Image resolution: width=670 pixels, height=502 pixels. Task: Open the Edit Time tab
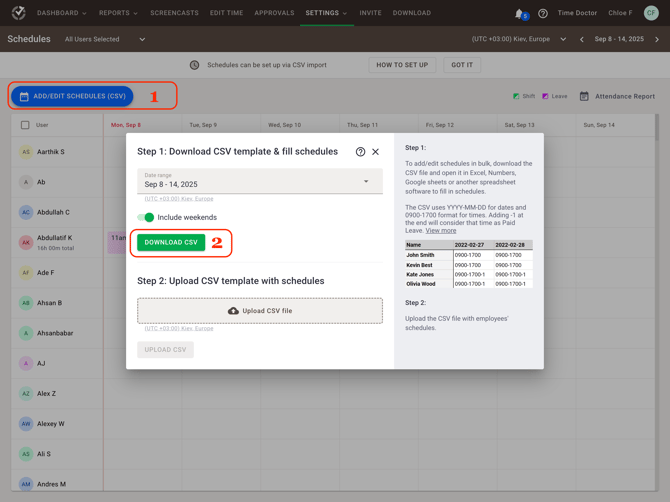226,13
